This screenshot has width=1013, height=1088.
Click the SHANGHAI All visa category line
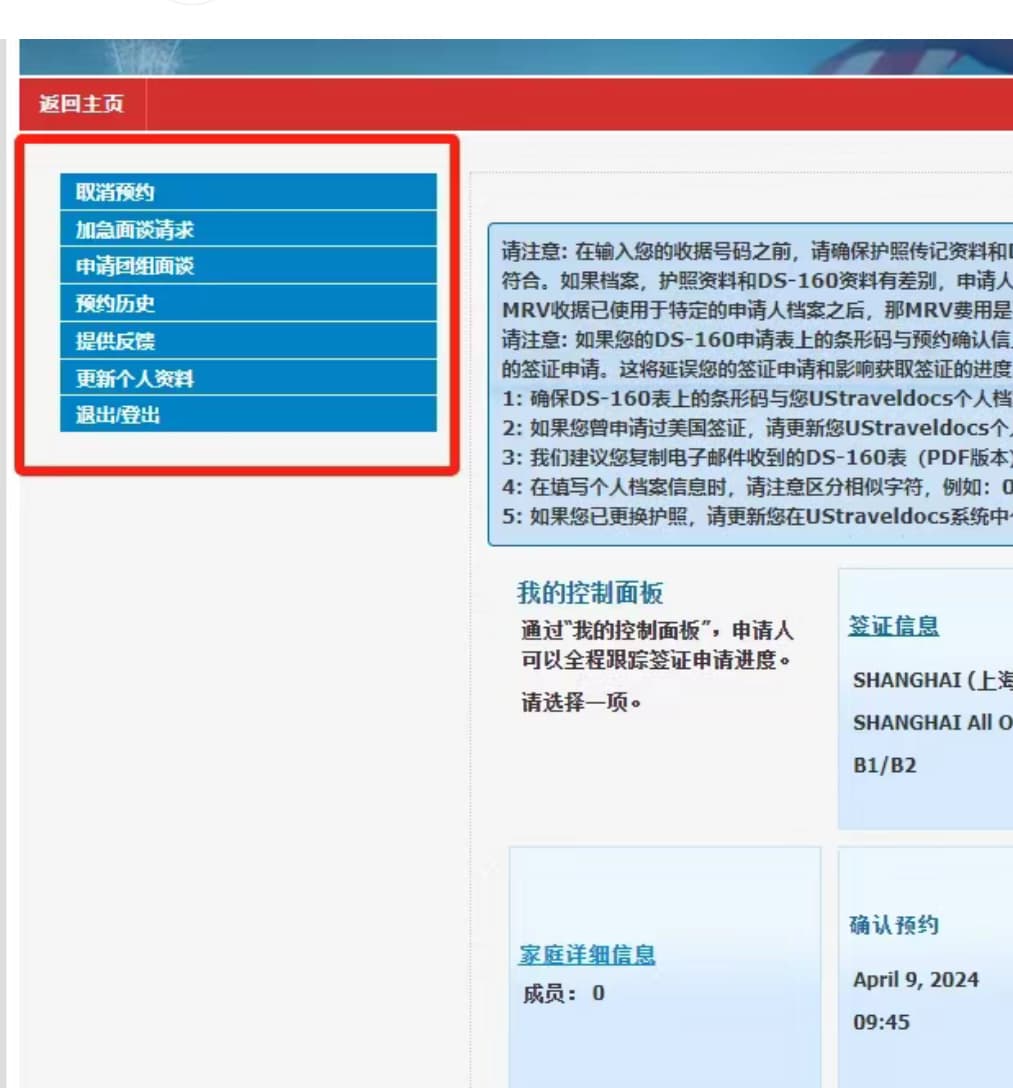tap(932, 722)
